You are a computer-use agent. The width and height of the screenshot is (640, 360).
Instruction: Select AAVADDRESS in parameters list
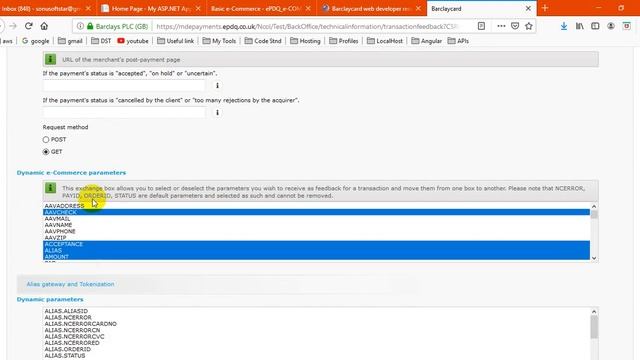[316, 206]
